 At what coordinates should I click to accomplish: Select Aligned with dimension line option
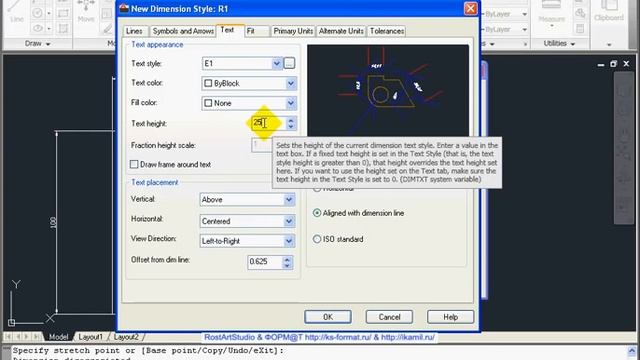click(x=317, y=213)
